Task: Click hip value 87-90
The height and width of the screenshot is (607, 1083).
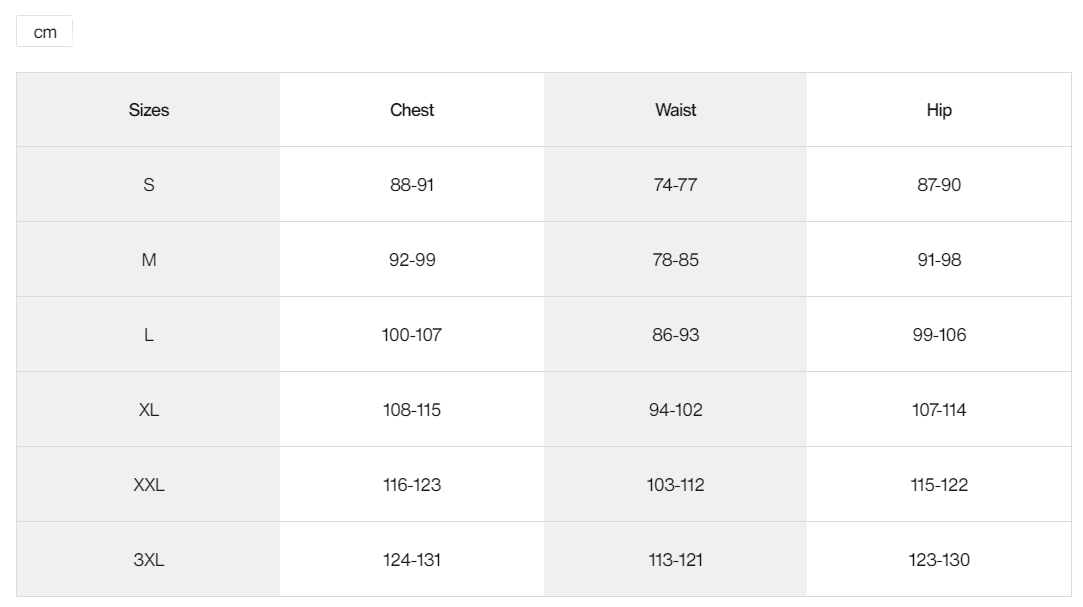Action: (939, 184)
